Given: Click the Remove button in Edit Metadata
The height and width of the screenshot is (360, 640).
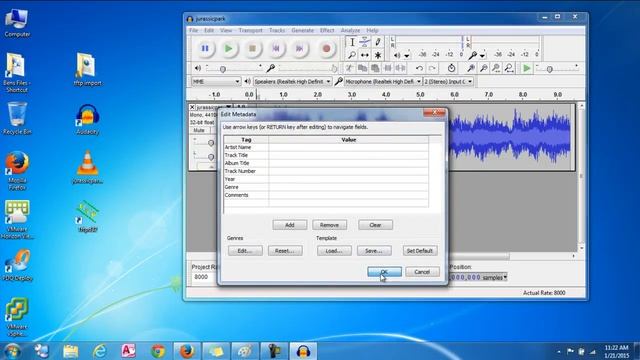Looking at the screenshot, I should [x=329, y=225].
